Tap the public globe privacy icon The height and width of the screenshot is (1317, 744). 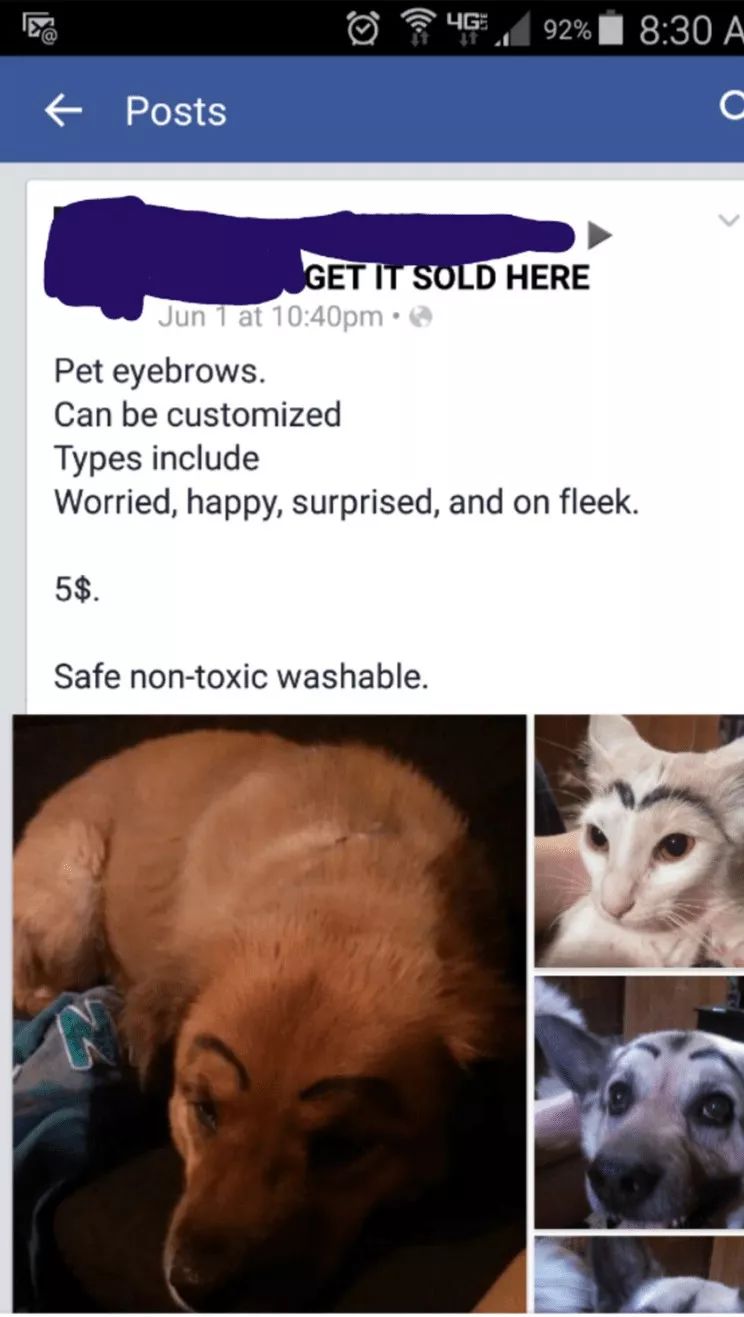[x=422, y=317]
